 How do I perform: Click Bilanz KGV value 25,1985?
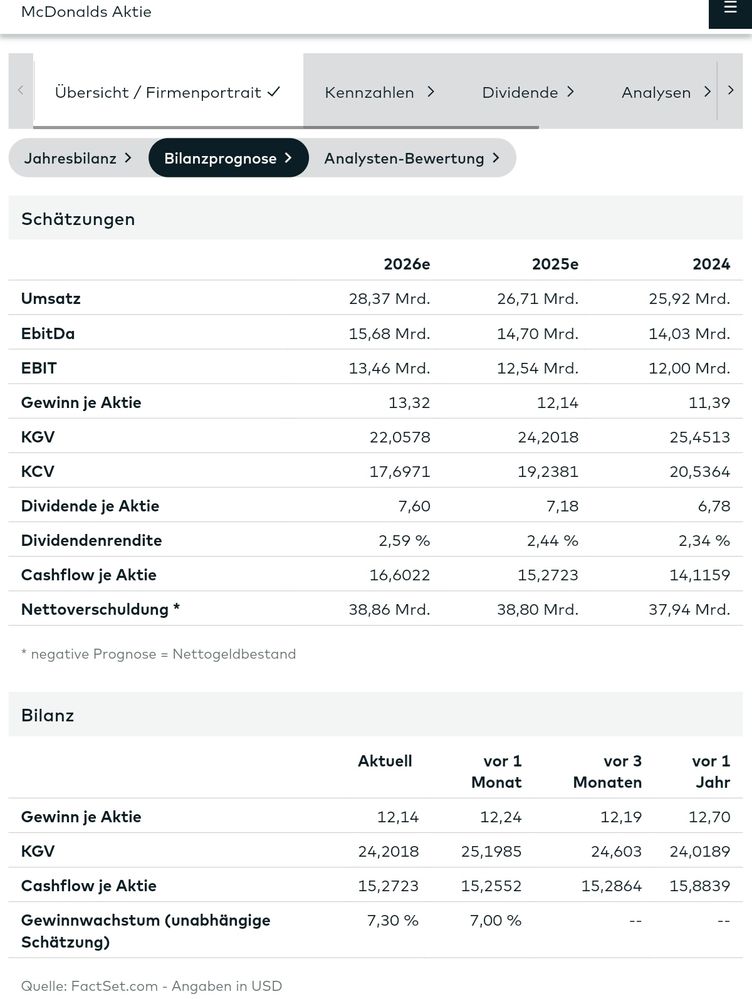(x=491, y=851)
